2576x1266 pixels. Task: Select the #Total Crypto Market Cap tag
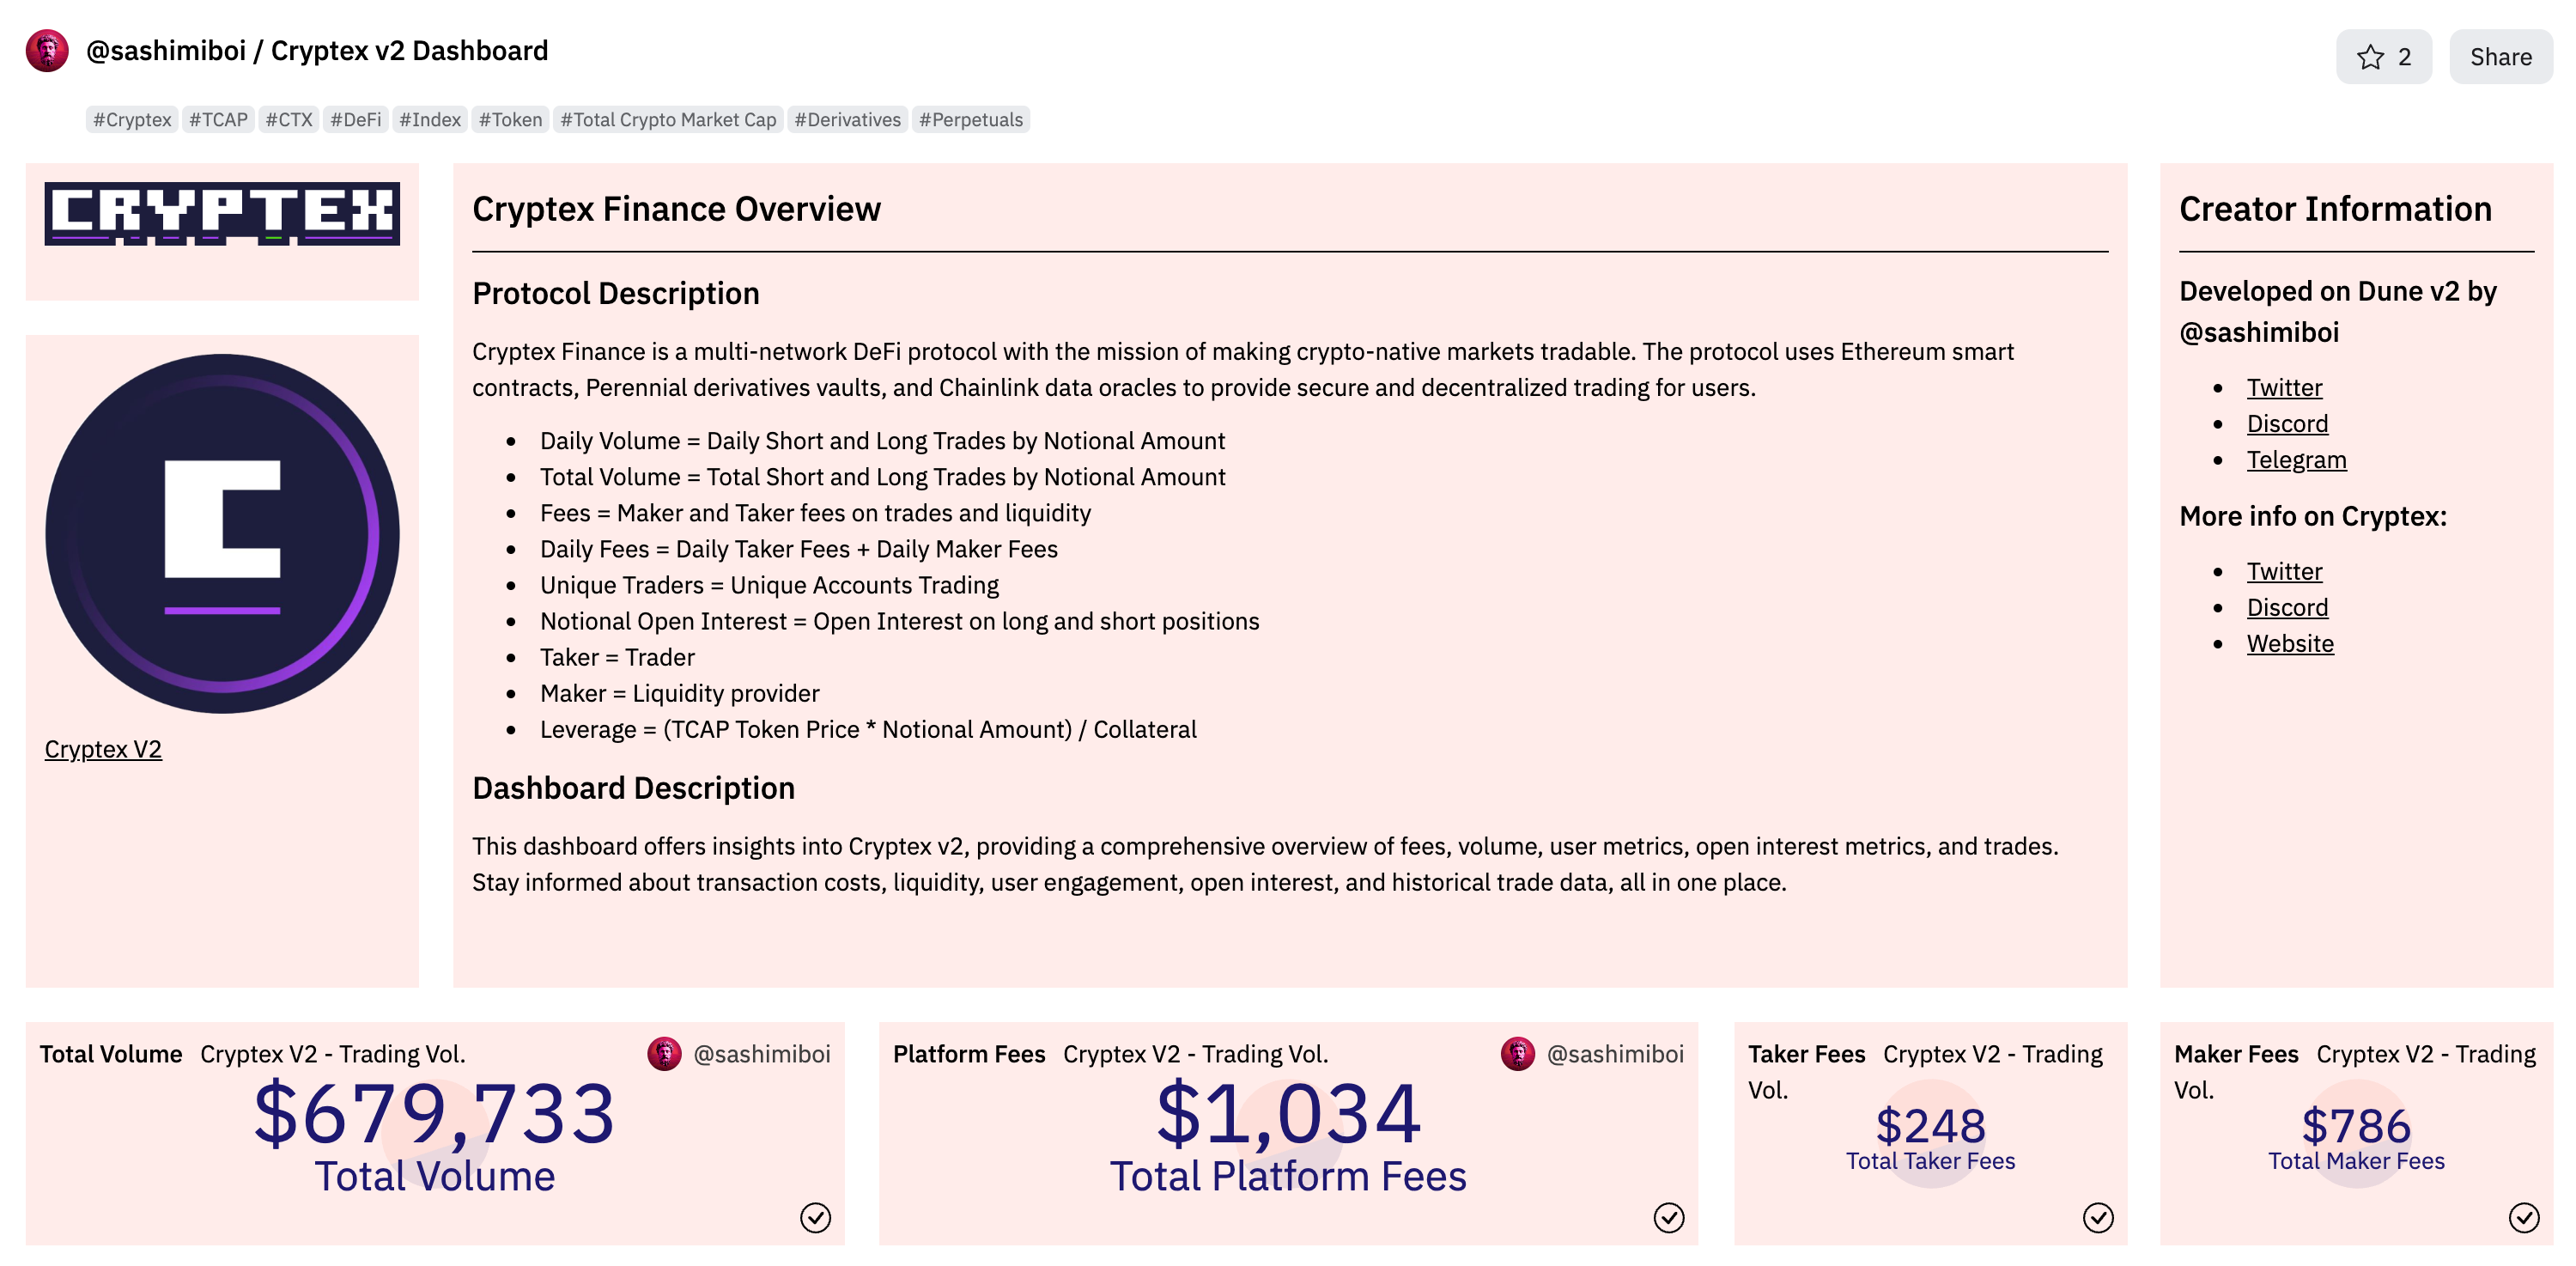click(x=668, y=120)
